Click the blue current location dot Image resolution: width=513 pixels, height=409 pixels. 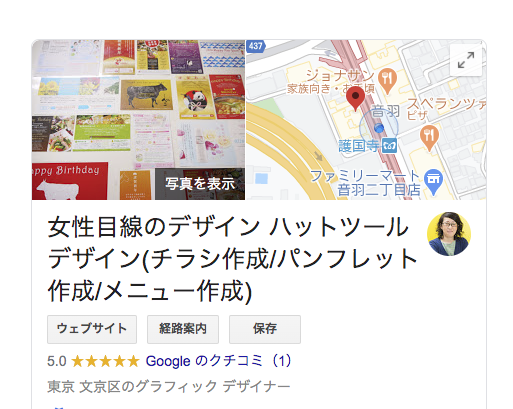pyautogui.click(x=379, y=128)
